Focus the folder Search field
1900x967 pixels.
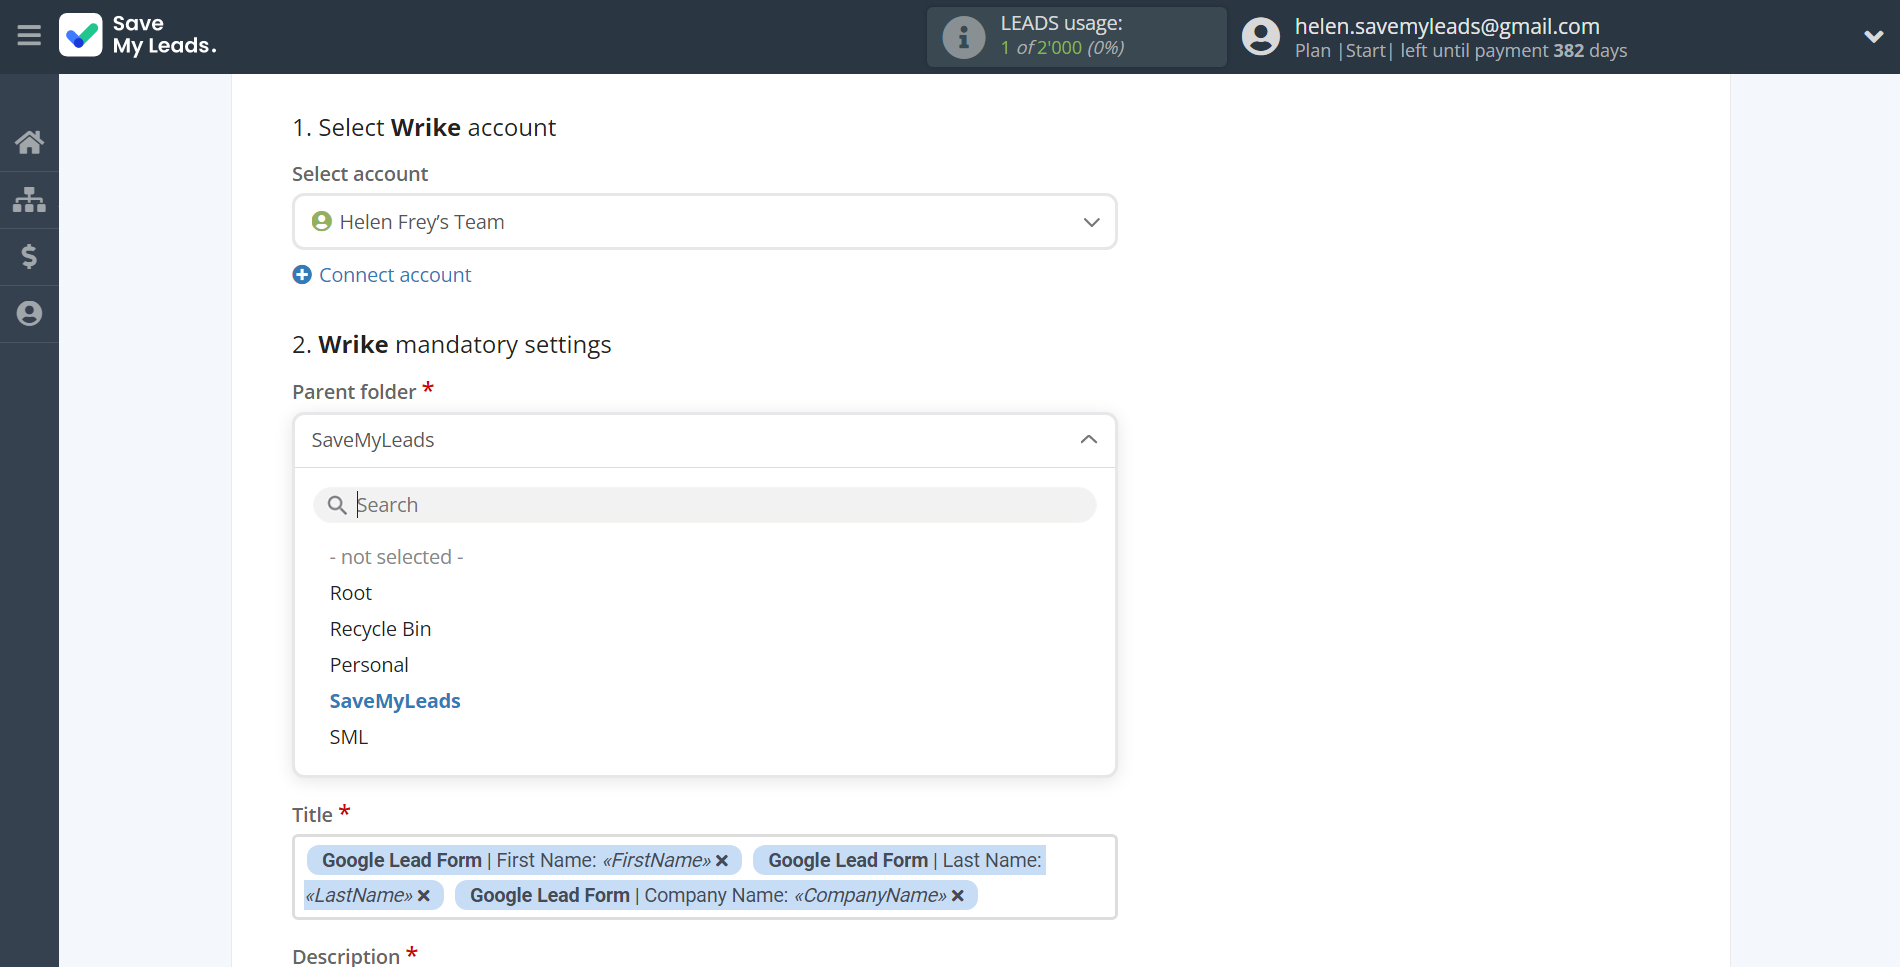tap(704, 505)
